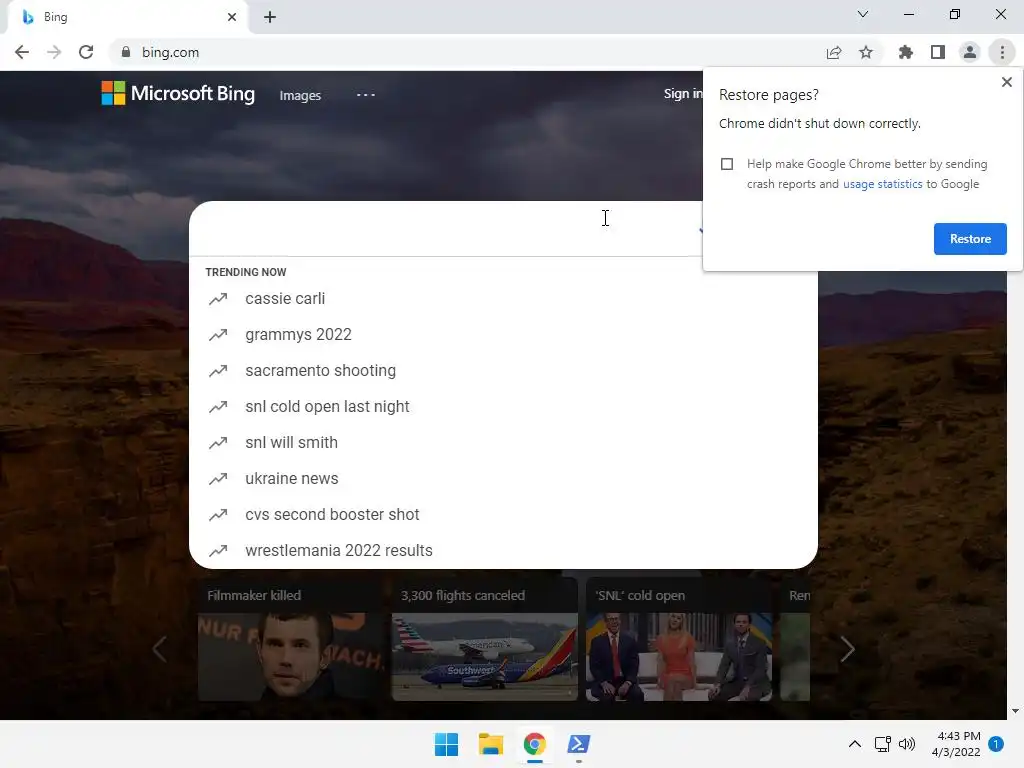Screen dimensions: 1024x768
Task: Open the Windows Start menu
Action: 447,744
